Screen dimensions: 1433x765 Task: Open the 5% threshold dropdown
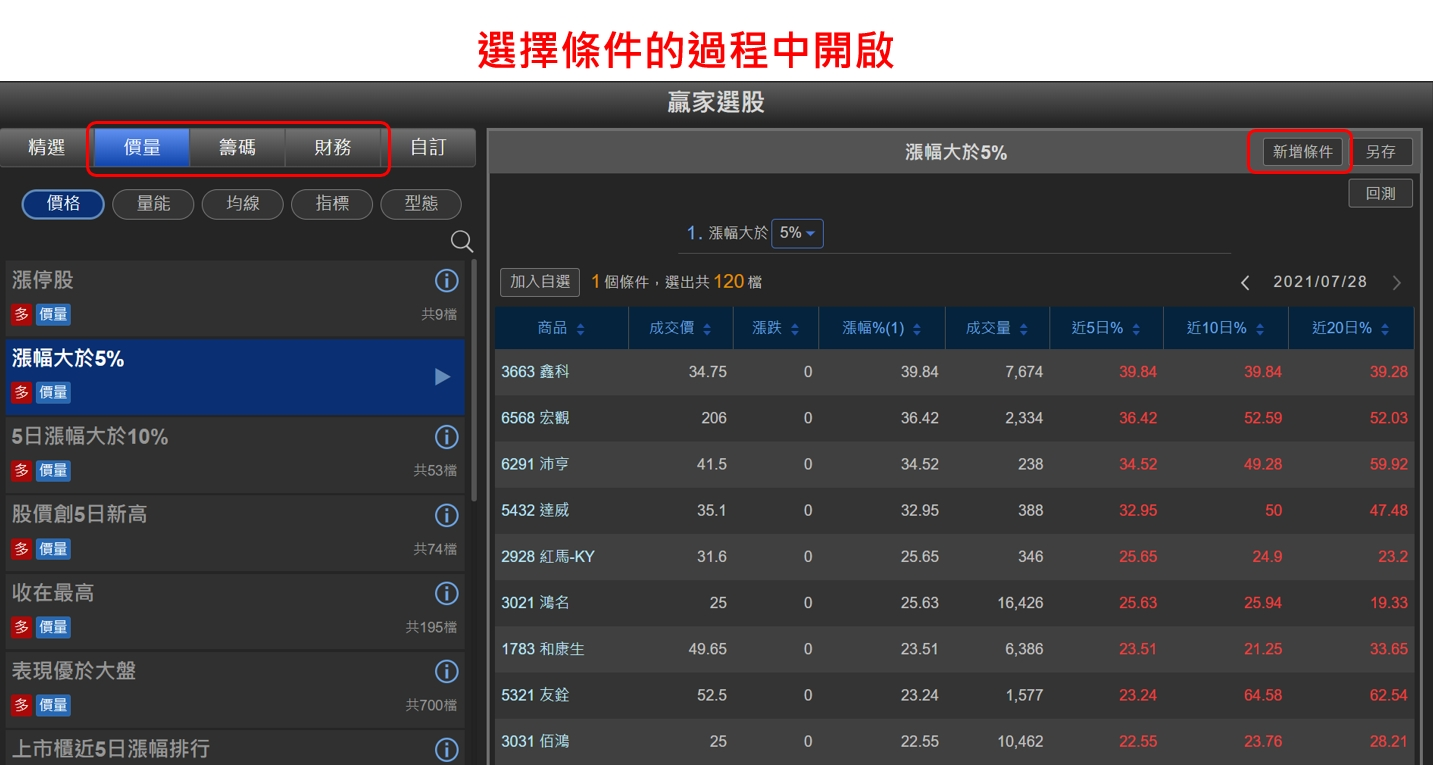click(797, 233)
